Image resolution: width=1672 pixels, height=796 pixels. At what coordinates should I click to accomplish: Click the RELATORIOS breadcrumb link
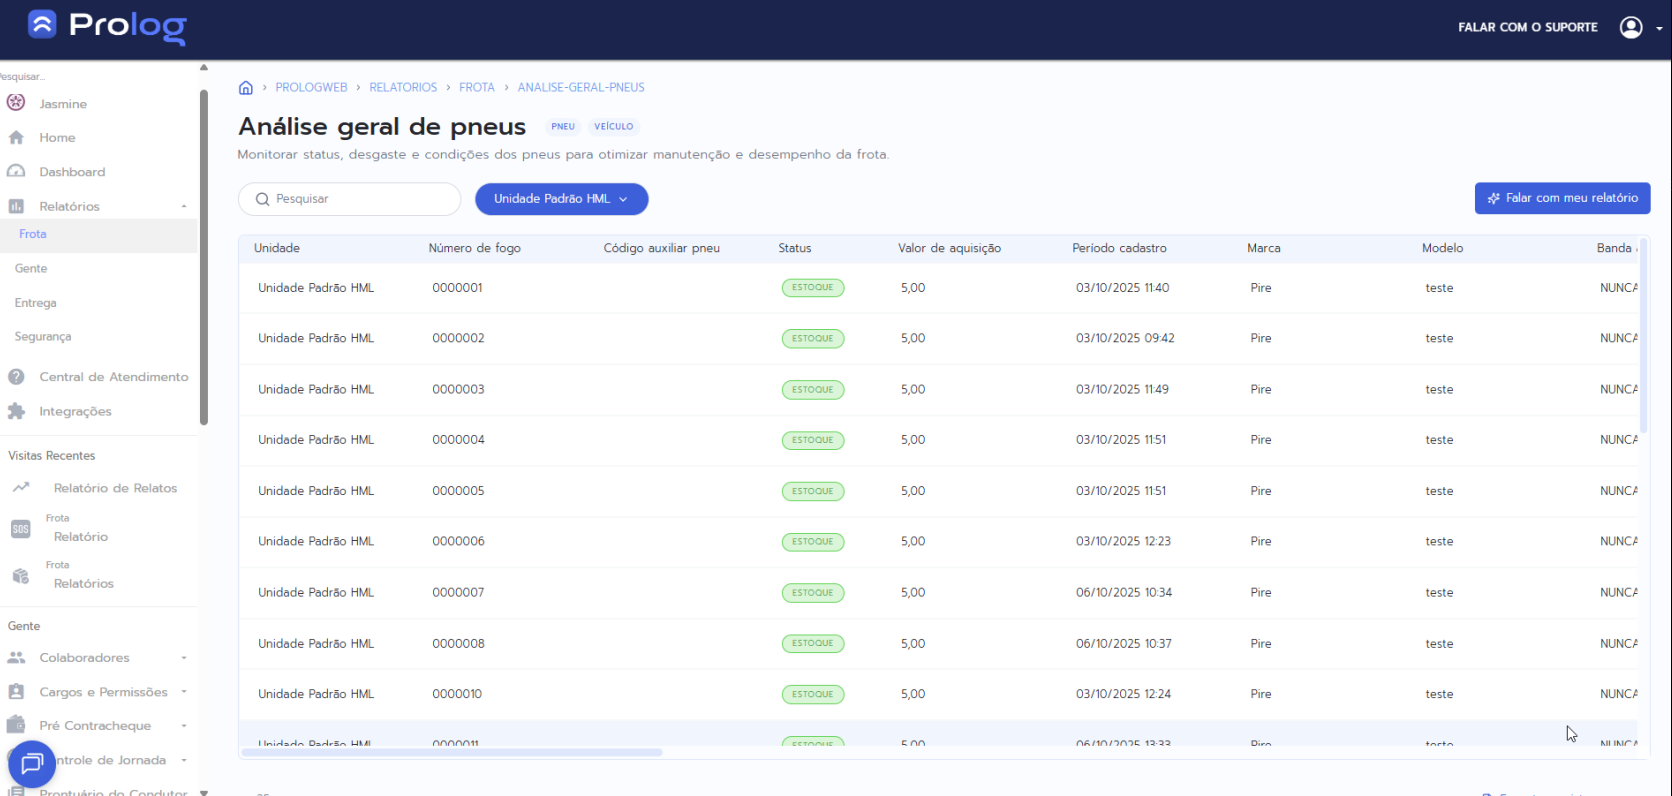403,88
